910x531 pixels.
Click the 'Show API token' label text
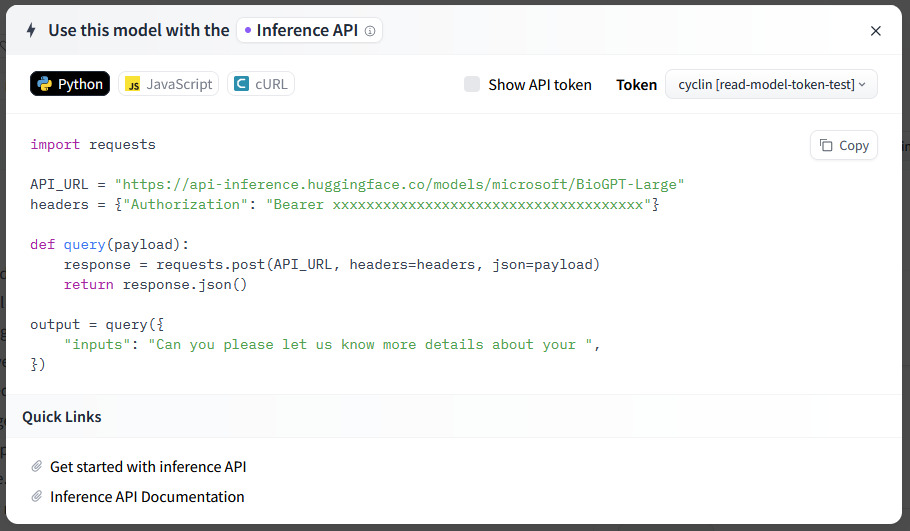point(540,85)
